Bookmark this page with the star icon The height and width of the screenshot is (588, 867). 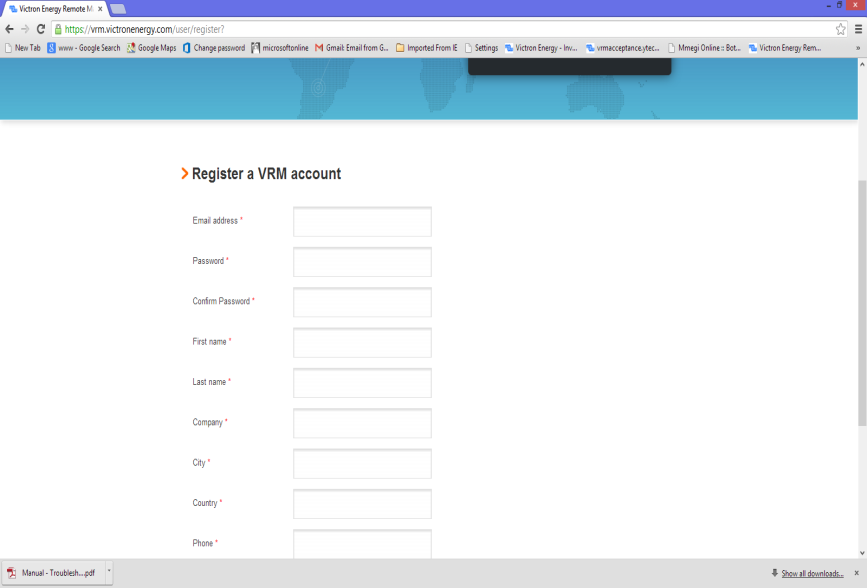click(841, 29)
